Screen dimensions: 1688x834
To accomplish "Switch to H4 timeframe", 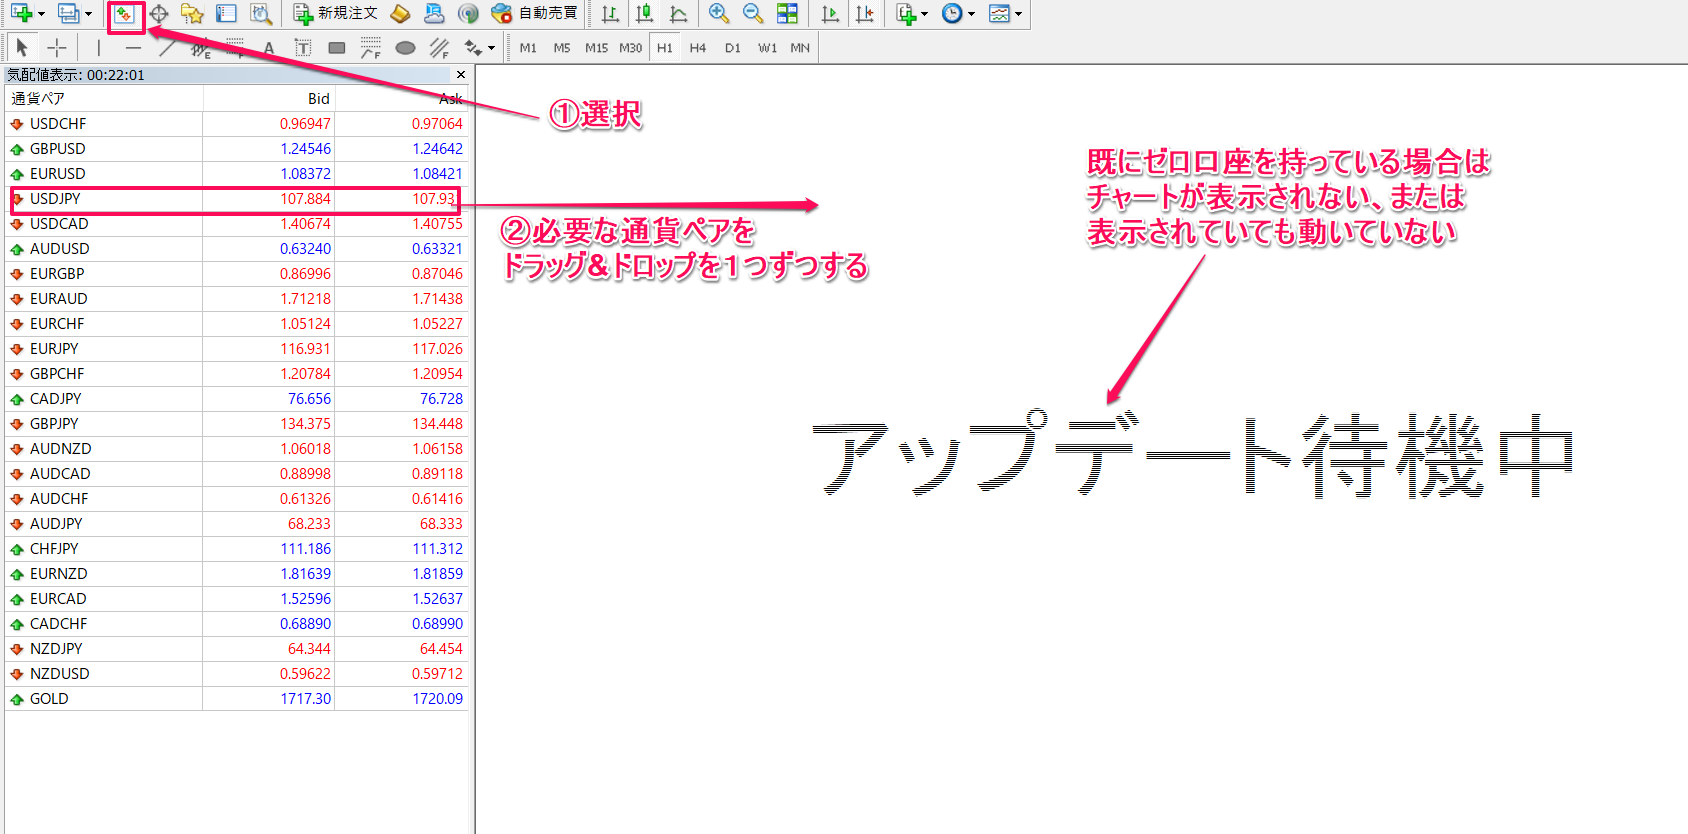I will (698, 48).
